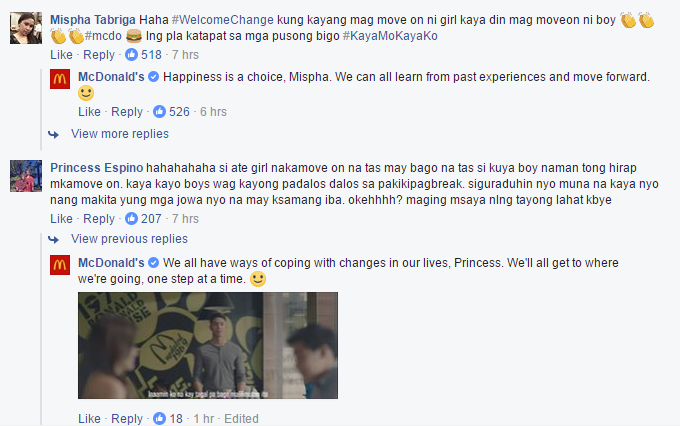The image size is (680, 426).
Task: Click McDonald's logo avatar beside coping reply
Action: (x=60, y=265)
